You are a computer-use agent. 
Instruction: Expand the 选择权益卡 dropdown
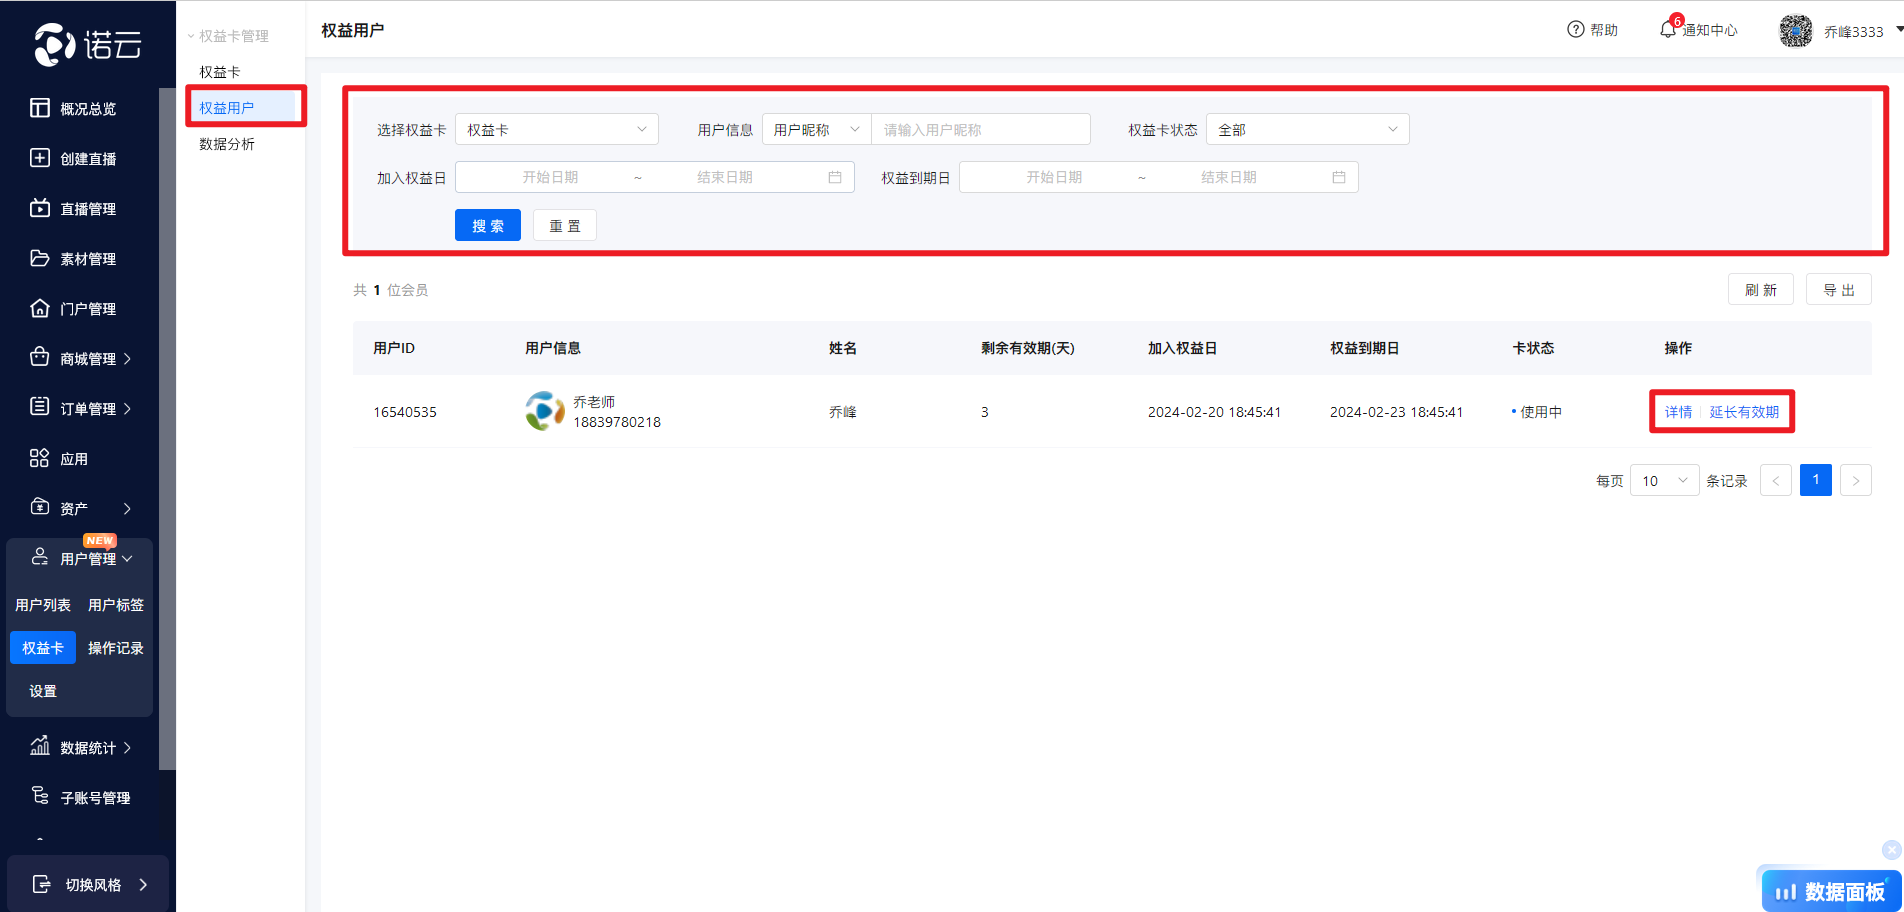click(x=556, y=130)
